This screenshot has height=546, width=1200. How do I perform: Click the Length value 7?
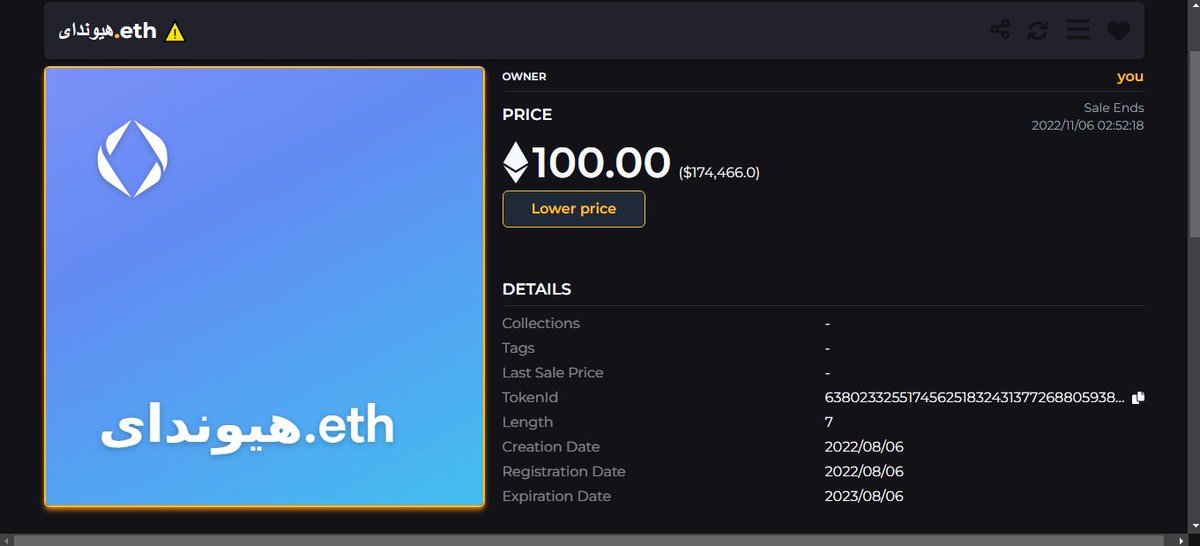click(829, 422)
